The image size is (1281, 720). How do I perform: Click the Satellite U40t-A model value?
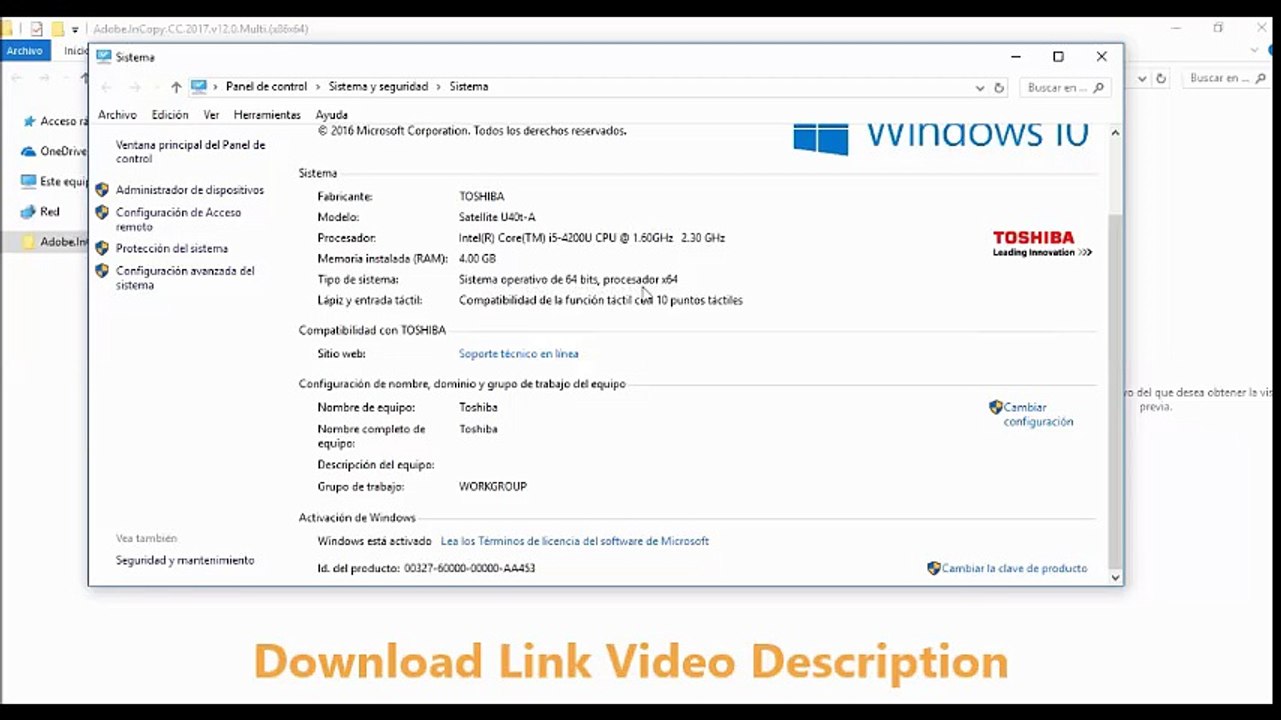click(x=497, y=217)
